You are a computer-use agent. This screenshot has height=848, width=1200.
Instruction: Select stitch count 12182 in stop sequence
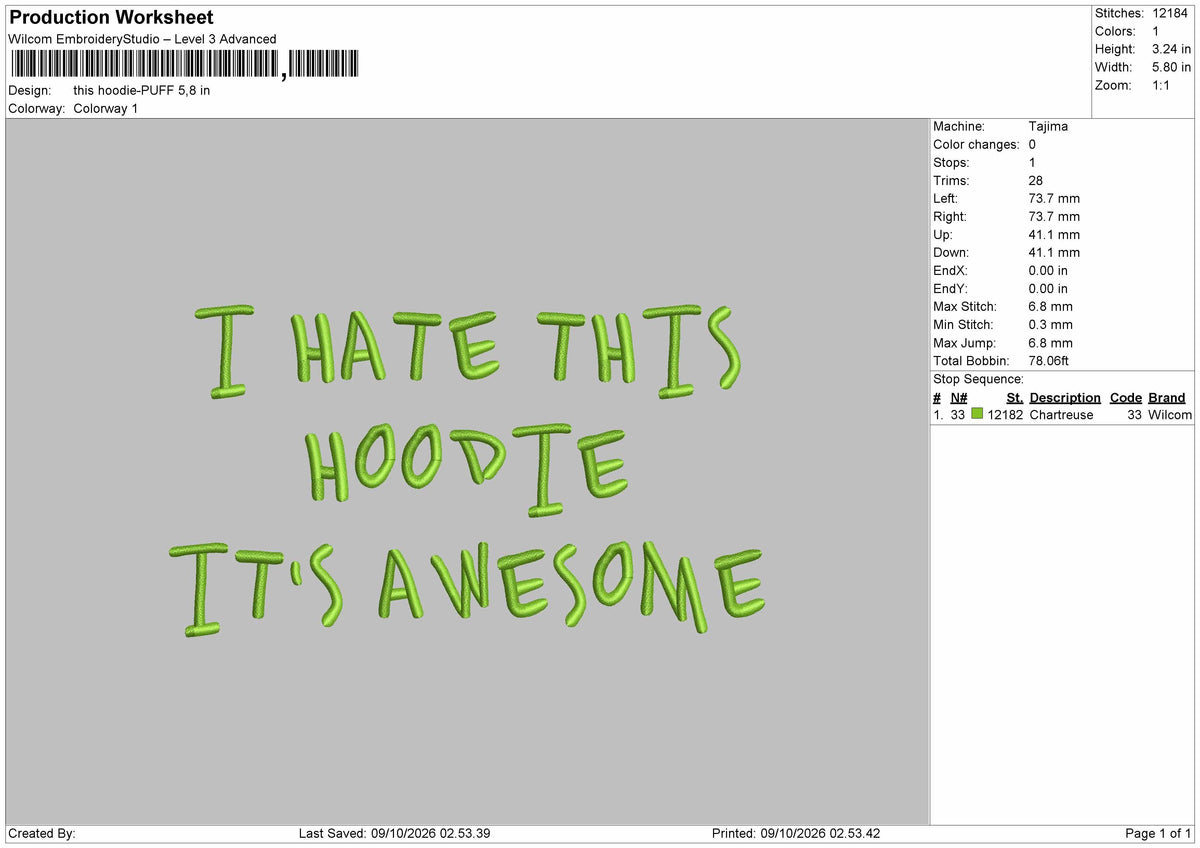1005,414
